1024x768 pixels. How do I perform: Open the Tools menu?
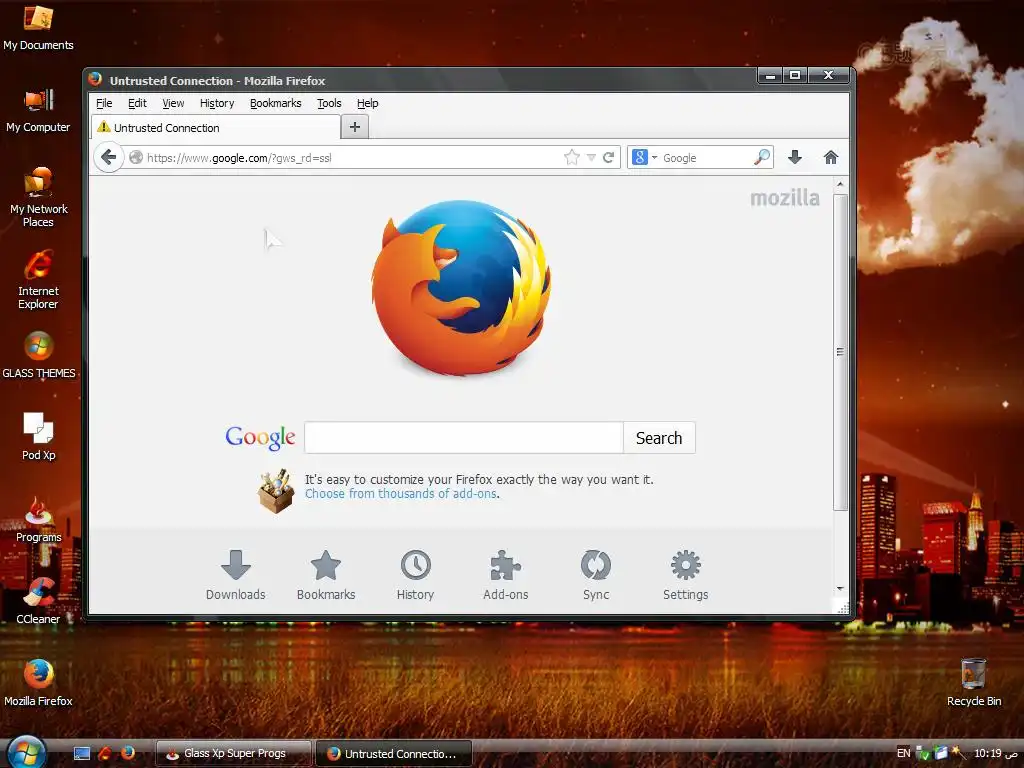pyautogui.click(x=329, y=103)
